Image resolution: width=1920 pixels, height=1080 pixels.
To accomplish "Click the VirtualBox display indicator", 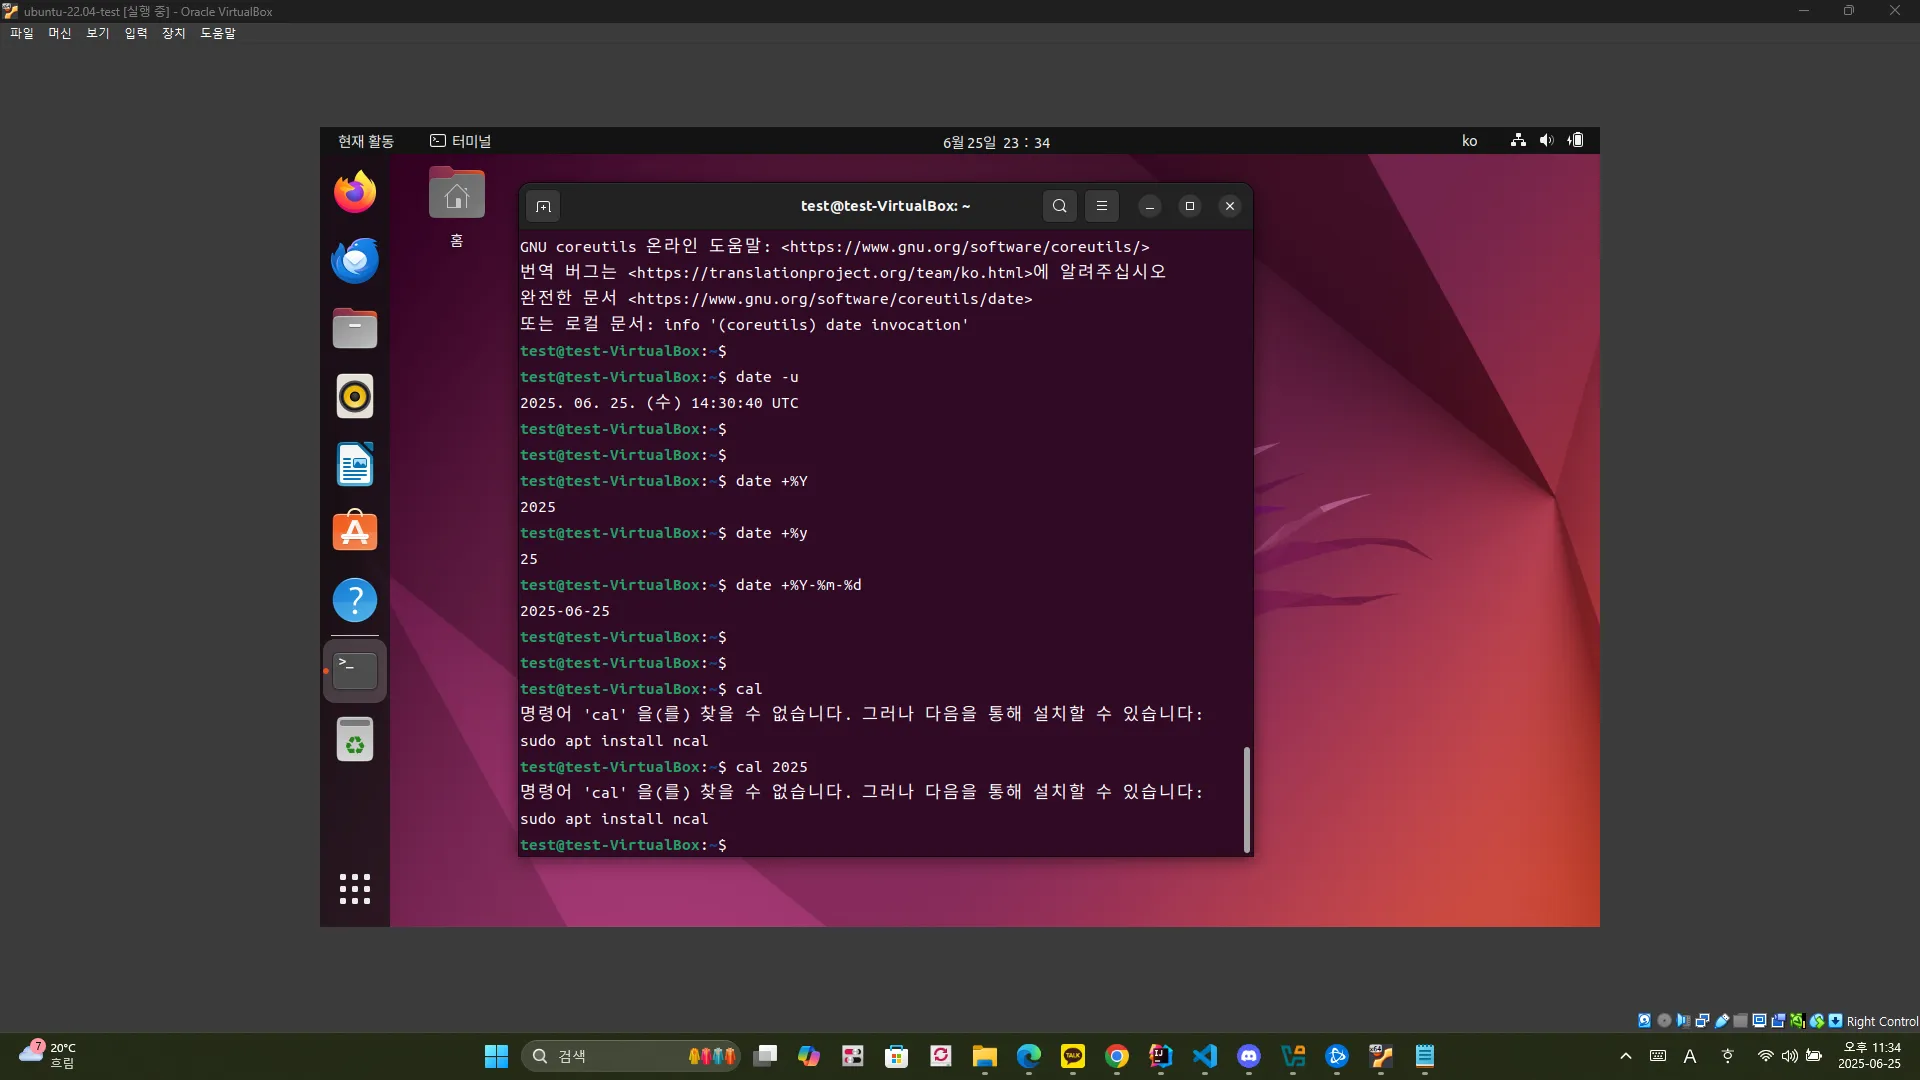I will pos(1759,1021).
